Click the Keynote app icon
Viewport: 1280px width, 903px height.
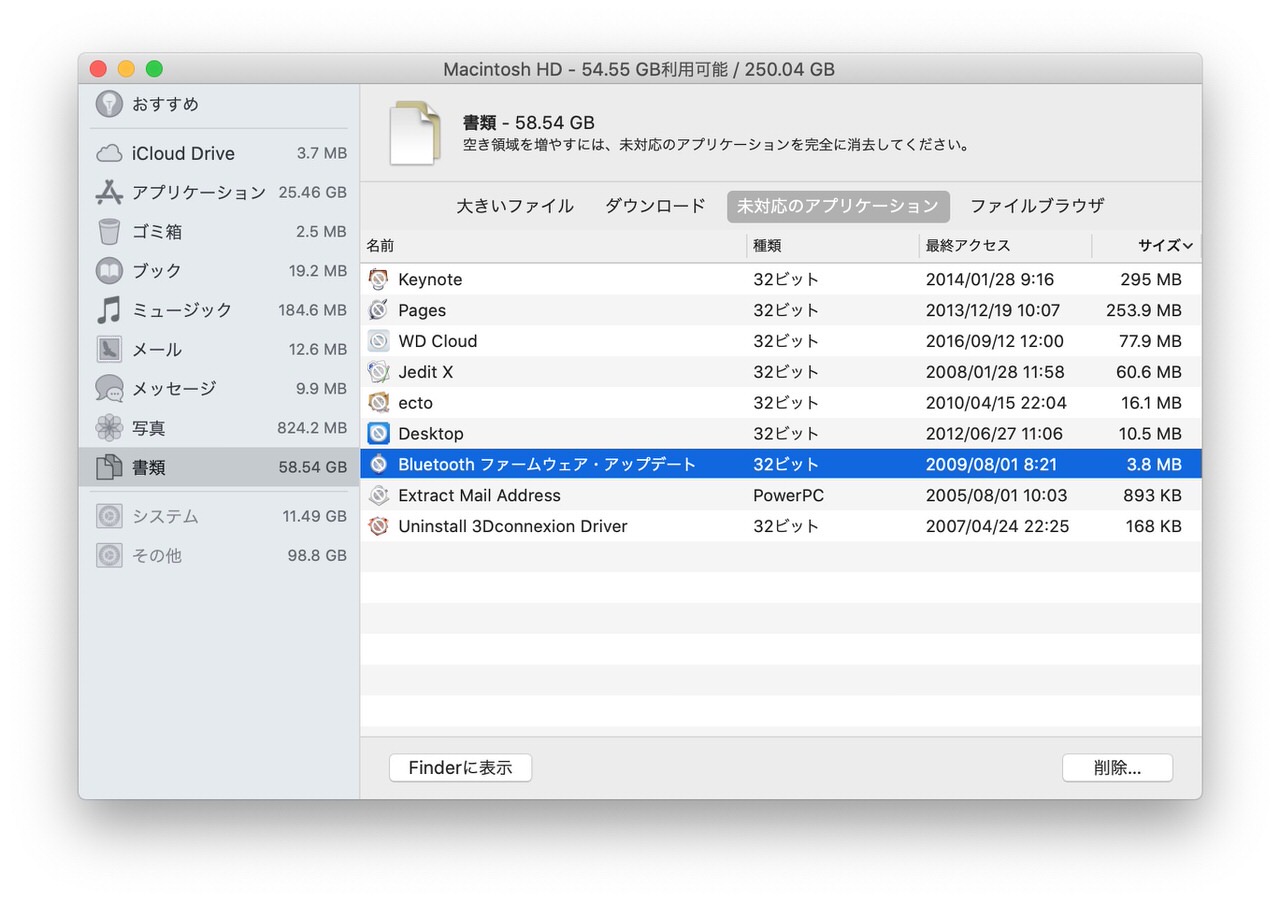click(378, 279)
